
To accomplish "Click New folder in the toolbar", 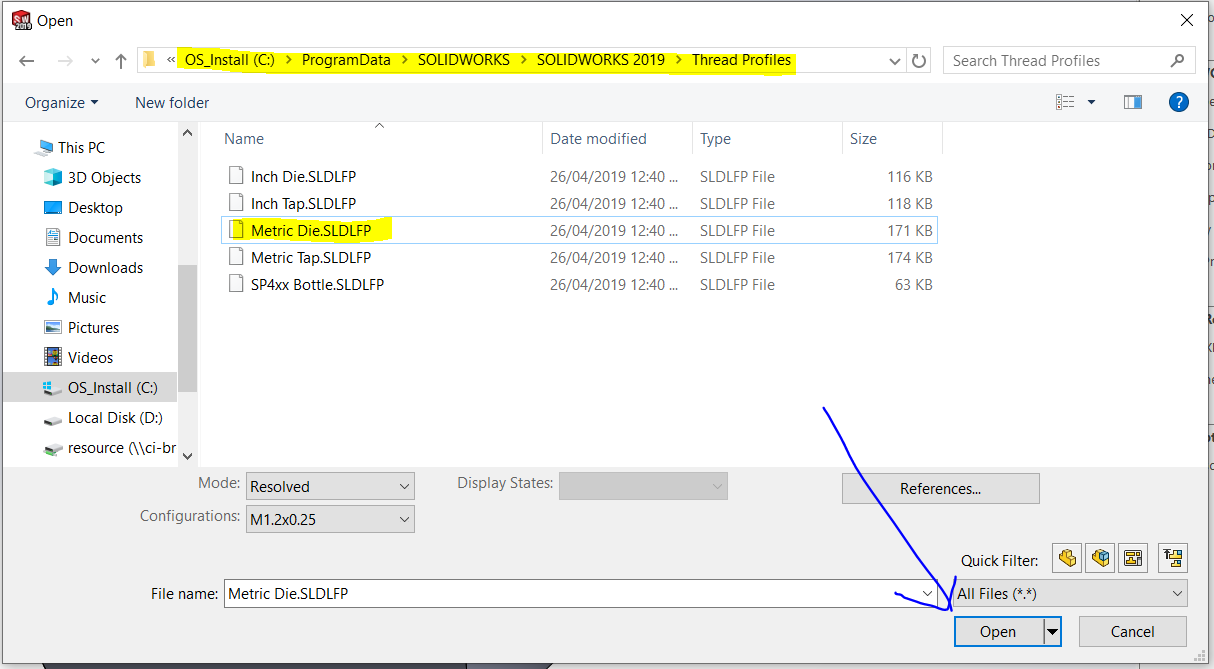I will (x=172, y=102).
